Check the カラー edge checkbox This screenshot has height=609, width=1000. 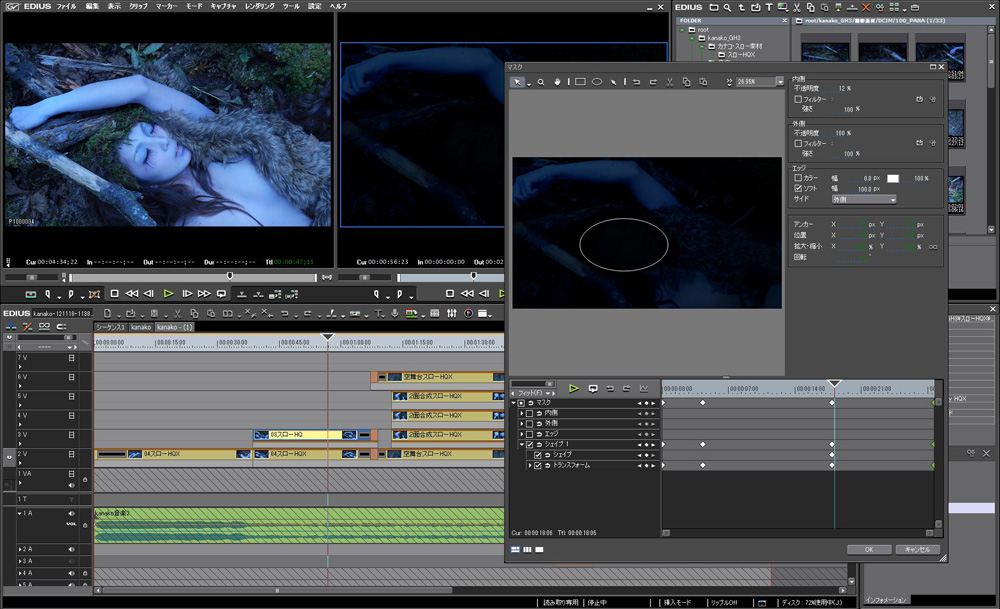798,178
